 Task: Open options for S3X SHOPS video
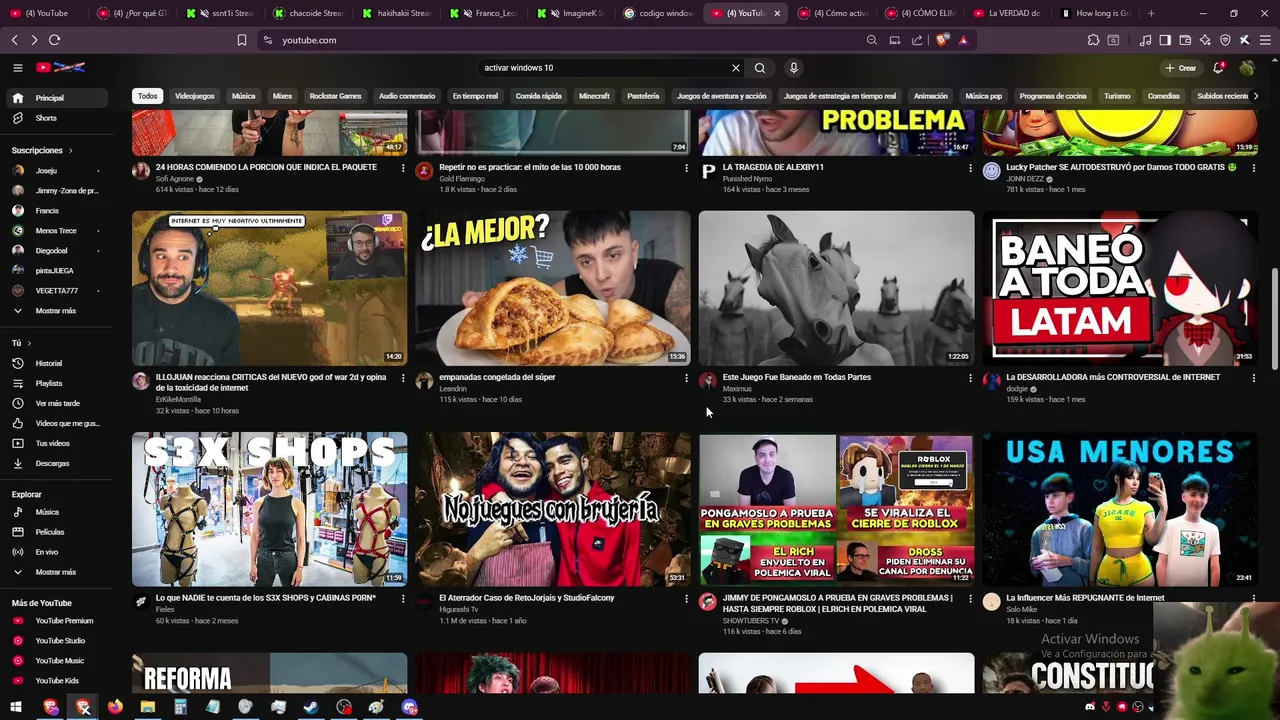(403, 599)
